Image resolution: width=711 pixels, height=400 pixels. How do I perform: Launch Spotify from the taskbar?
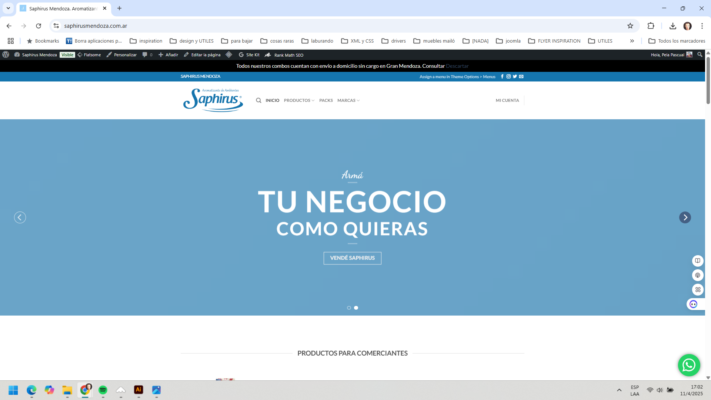[x=103, y=390]
